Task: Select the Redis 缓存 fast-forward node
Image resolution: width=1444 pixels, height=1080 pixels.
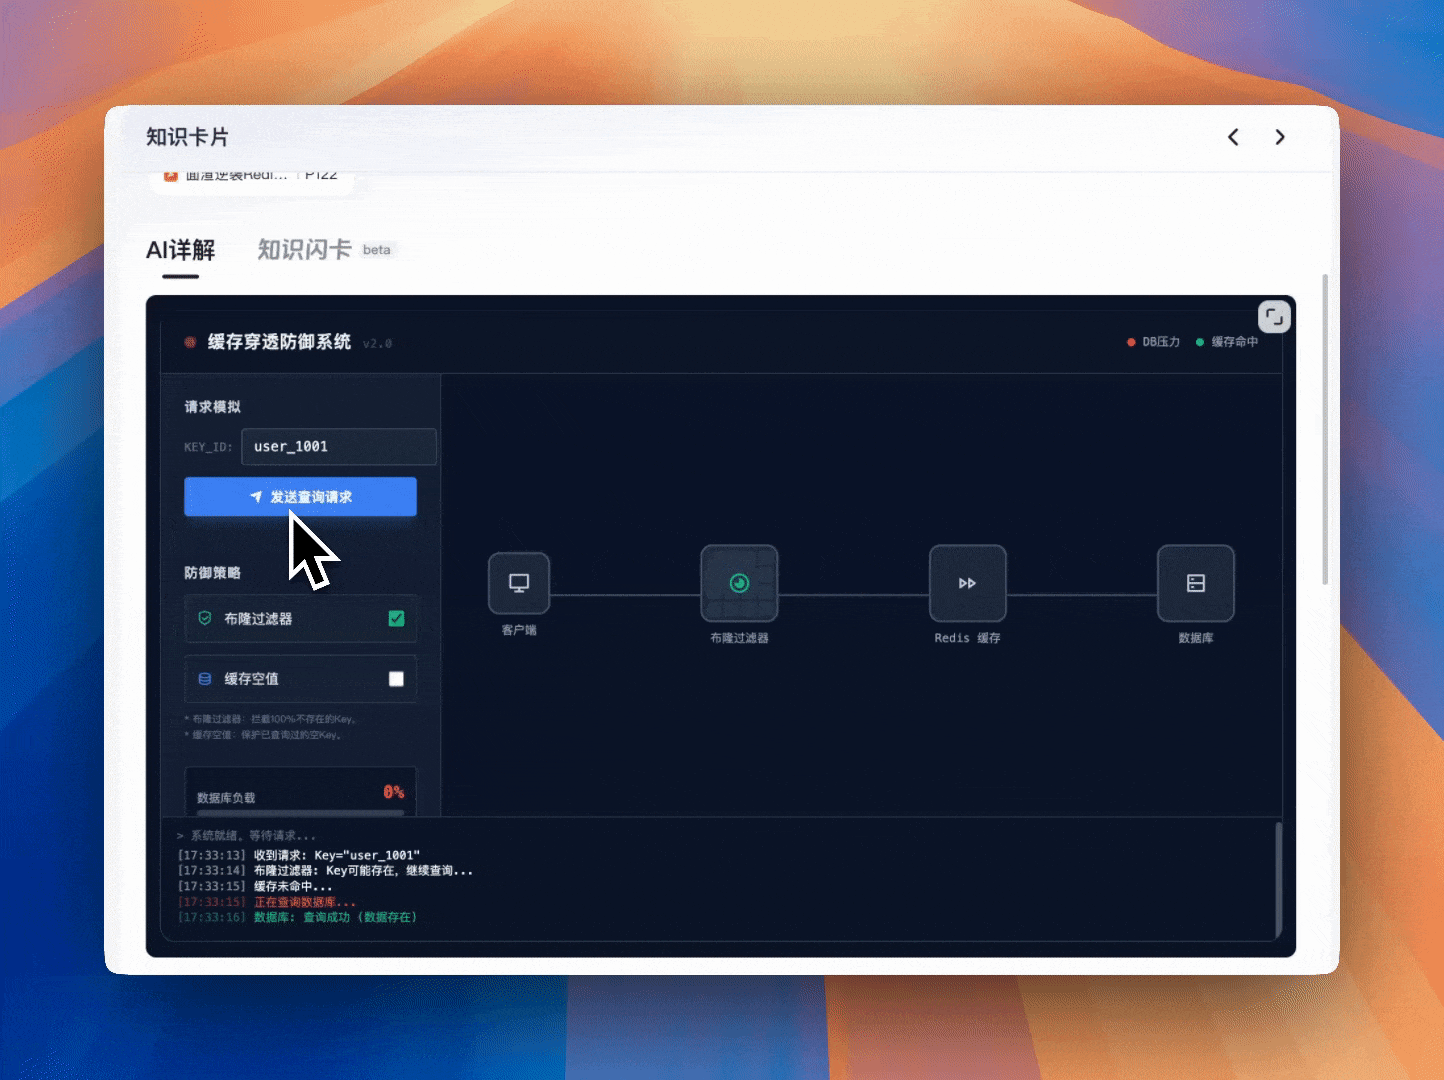Action: 967,583
